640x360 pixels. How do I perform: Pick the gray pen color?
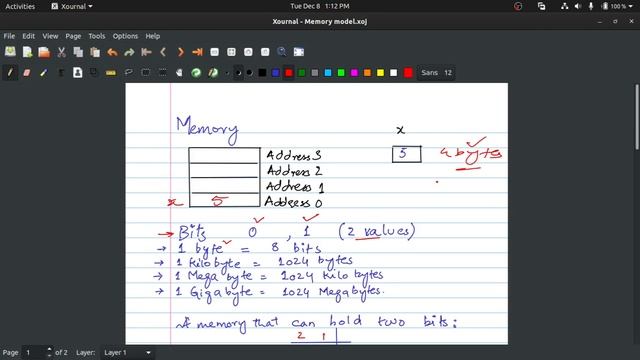point(315,73)
